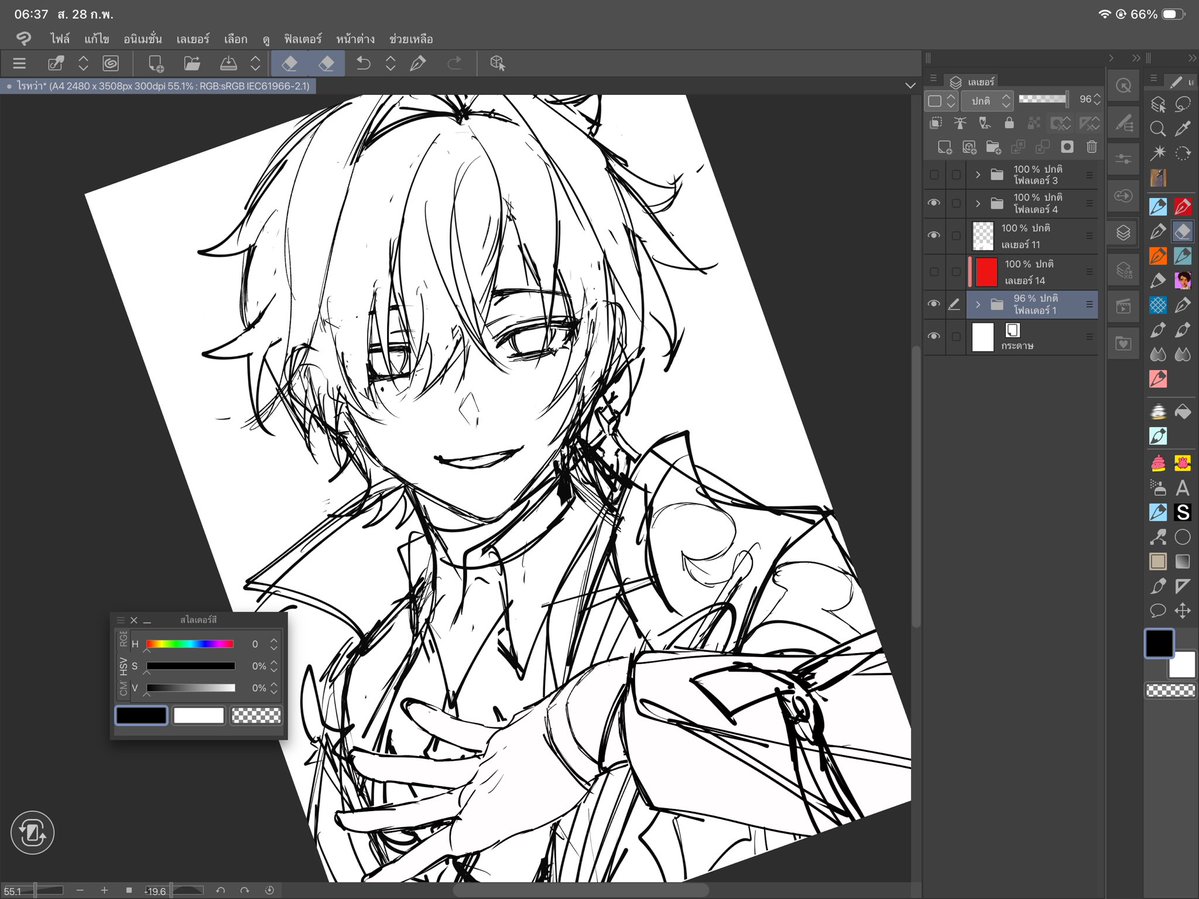Image resolution: width=1199 pixels, height=899 pixels.
Task: Open the layers stack panel icon in dock
Action: point(1123,232)
